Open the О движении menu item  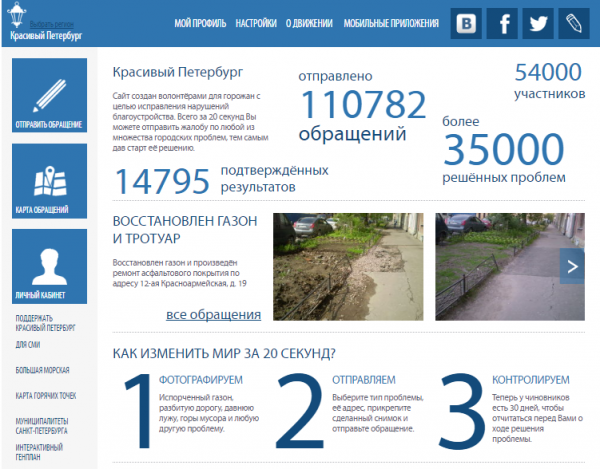(x=309, y=23)
